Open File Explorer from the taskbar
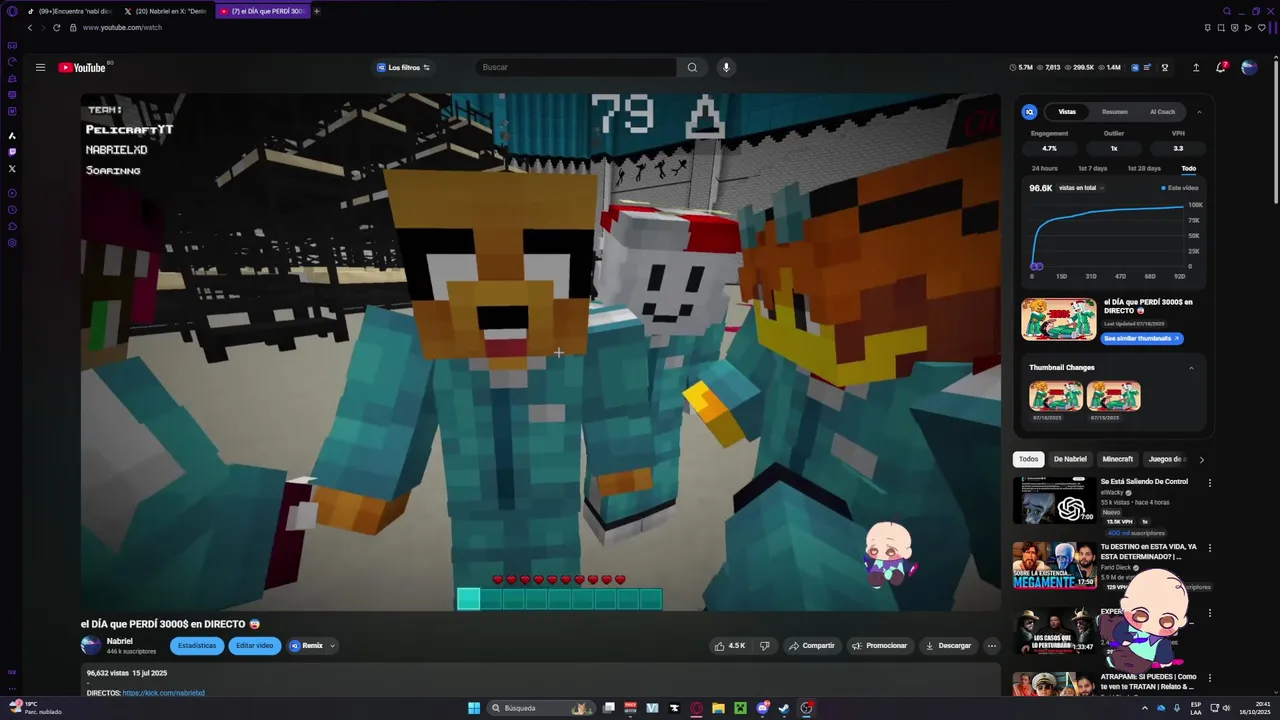Screen dimensions: 1280x720 point(718,708)
